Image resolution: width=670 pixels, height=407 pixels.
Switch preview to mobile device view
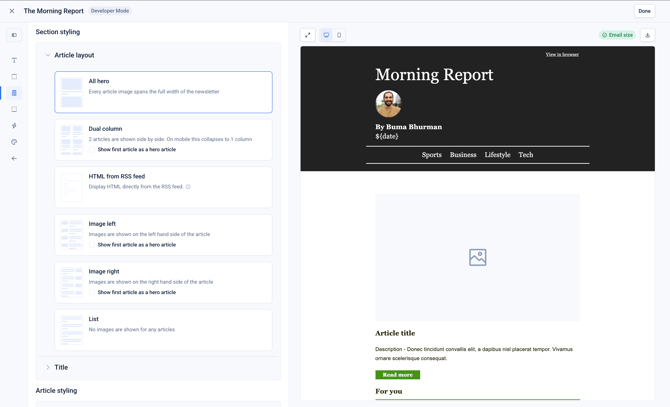339,35
